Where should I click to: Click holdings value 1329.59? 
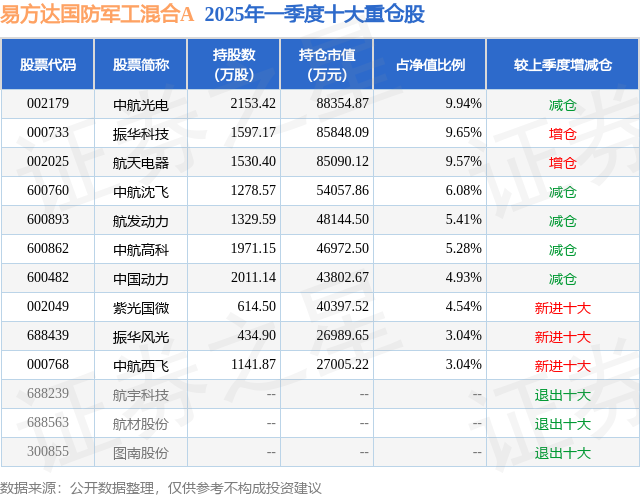253,219
